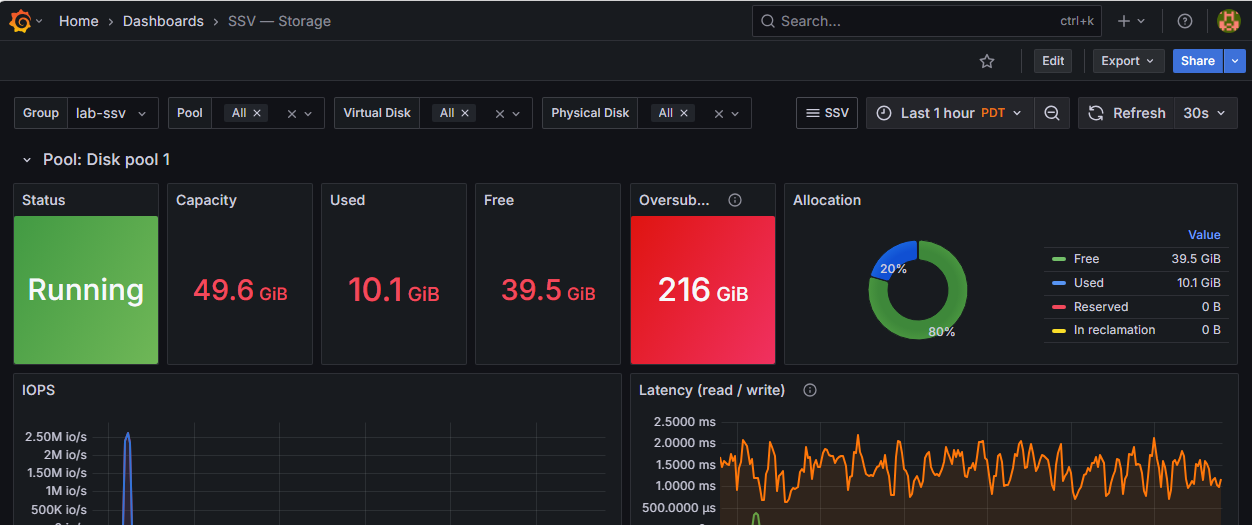
Task: Star this dashboard as favorite
Action: (987, 61)
